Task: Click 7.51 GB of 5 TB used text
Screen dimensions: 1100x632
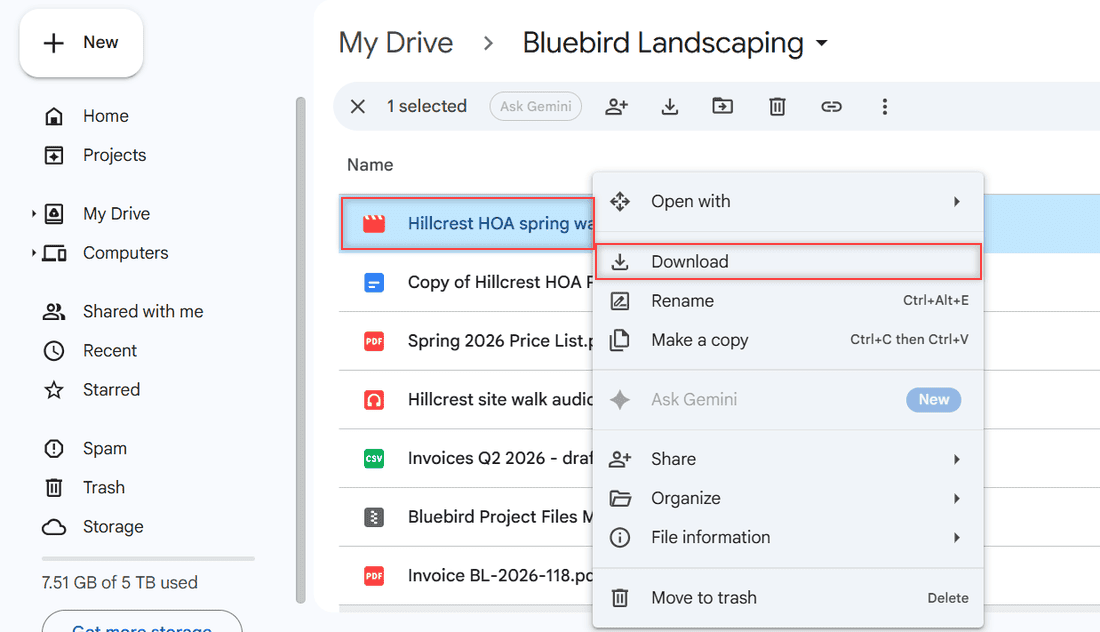Action: pyautogui.click(x=119, y=582)
